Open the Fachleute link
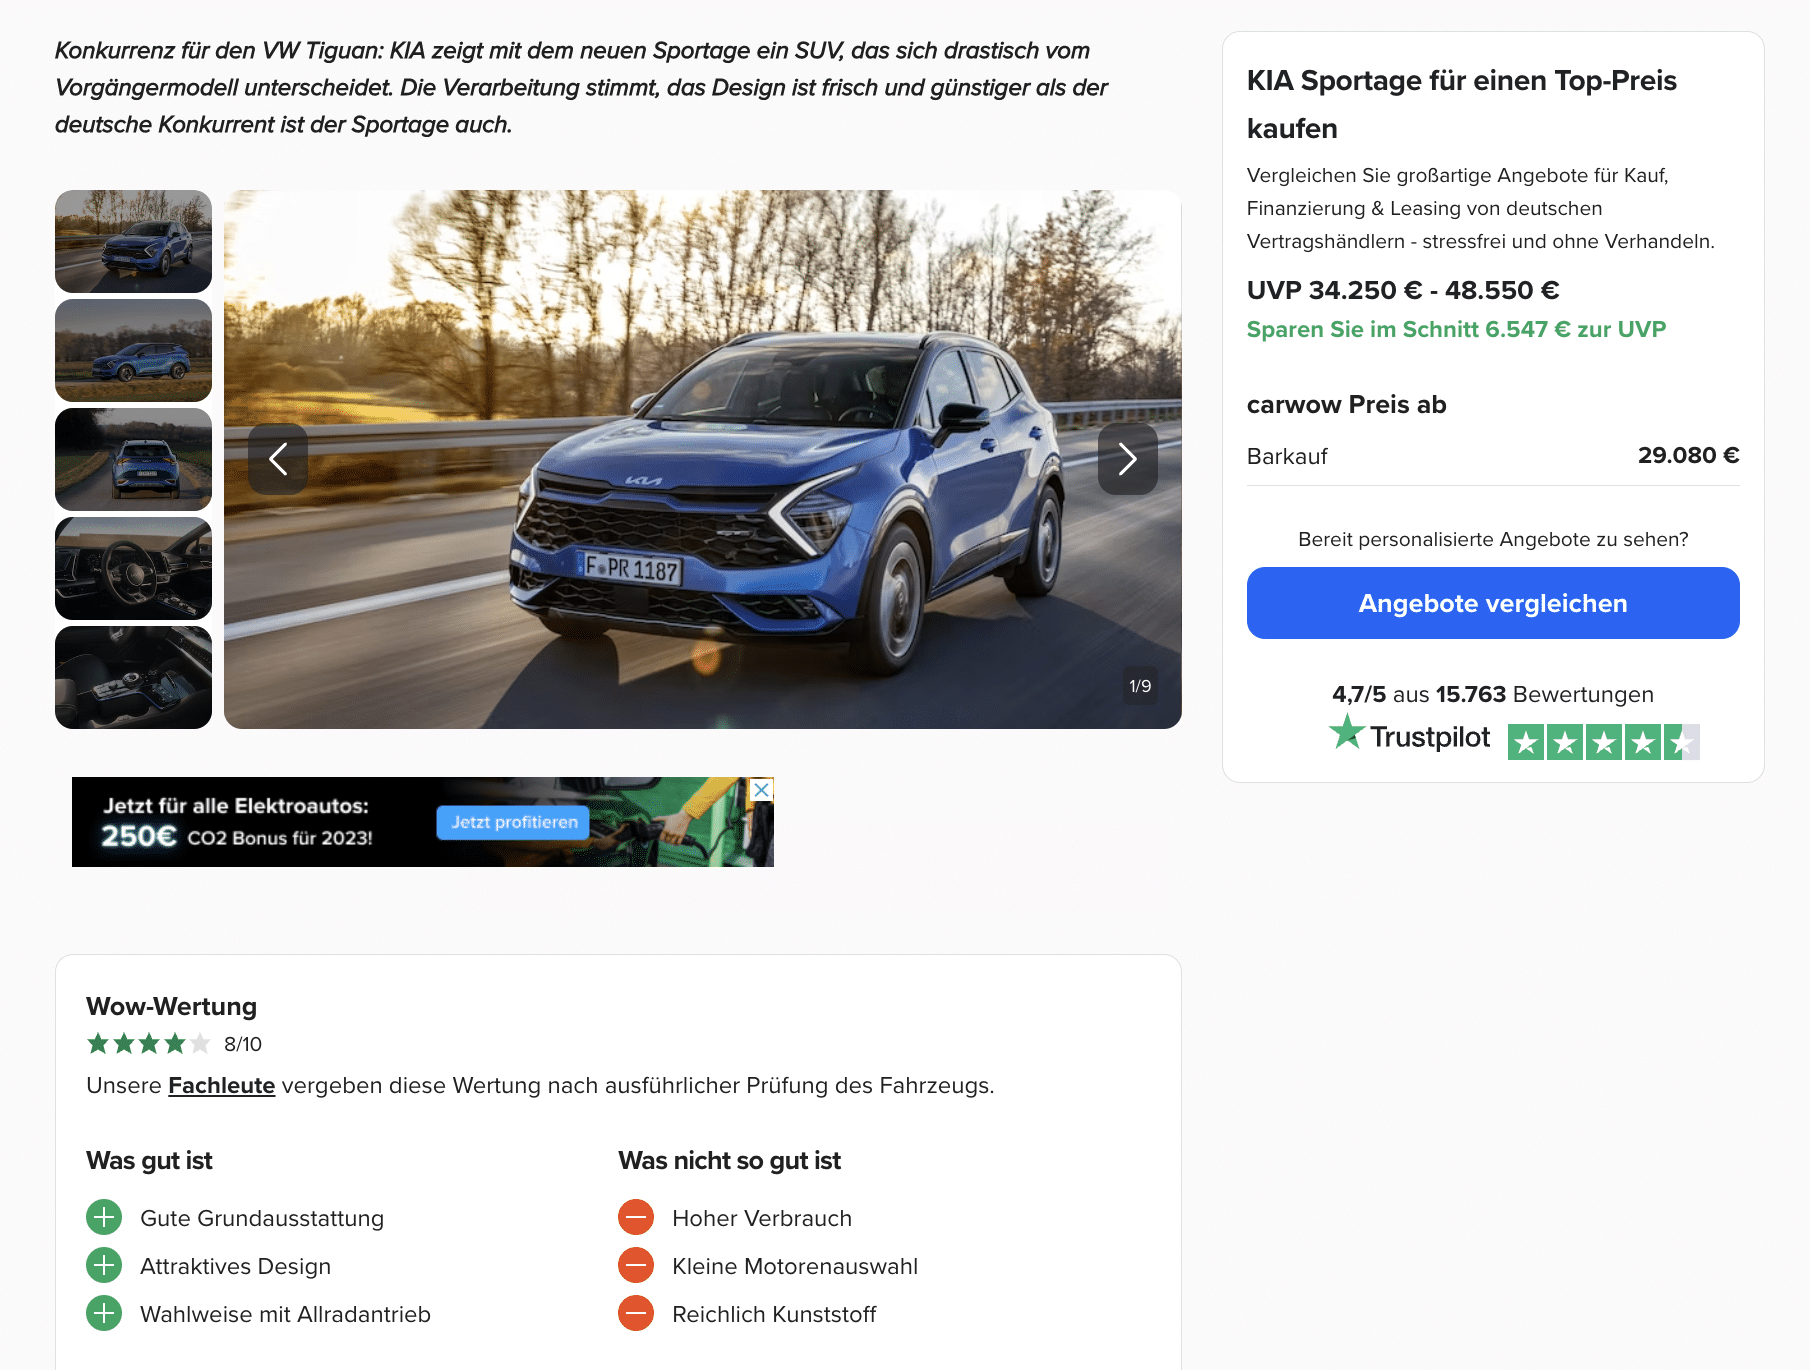1810x1370 pixels. pyautogui.click(x=221, y=1085)
